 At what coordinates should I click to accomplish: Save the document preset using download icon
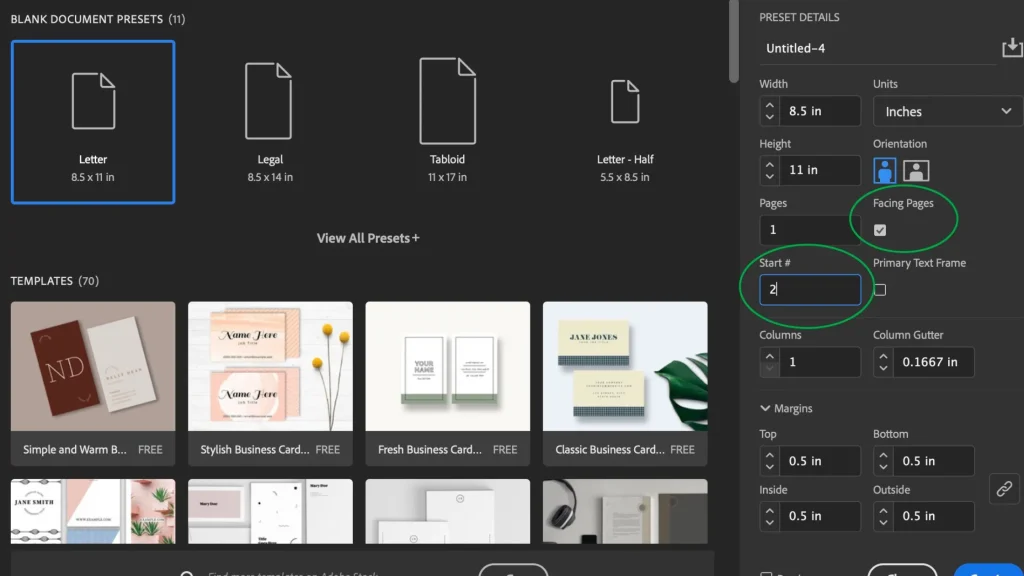tap(1012, 48)
